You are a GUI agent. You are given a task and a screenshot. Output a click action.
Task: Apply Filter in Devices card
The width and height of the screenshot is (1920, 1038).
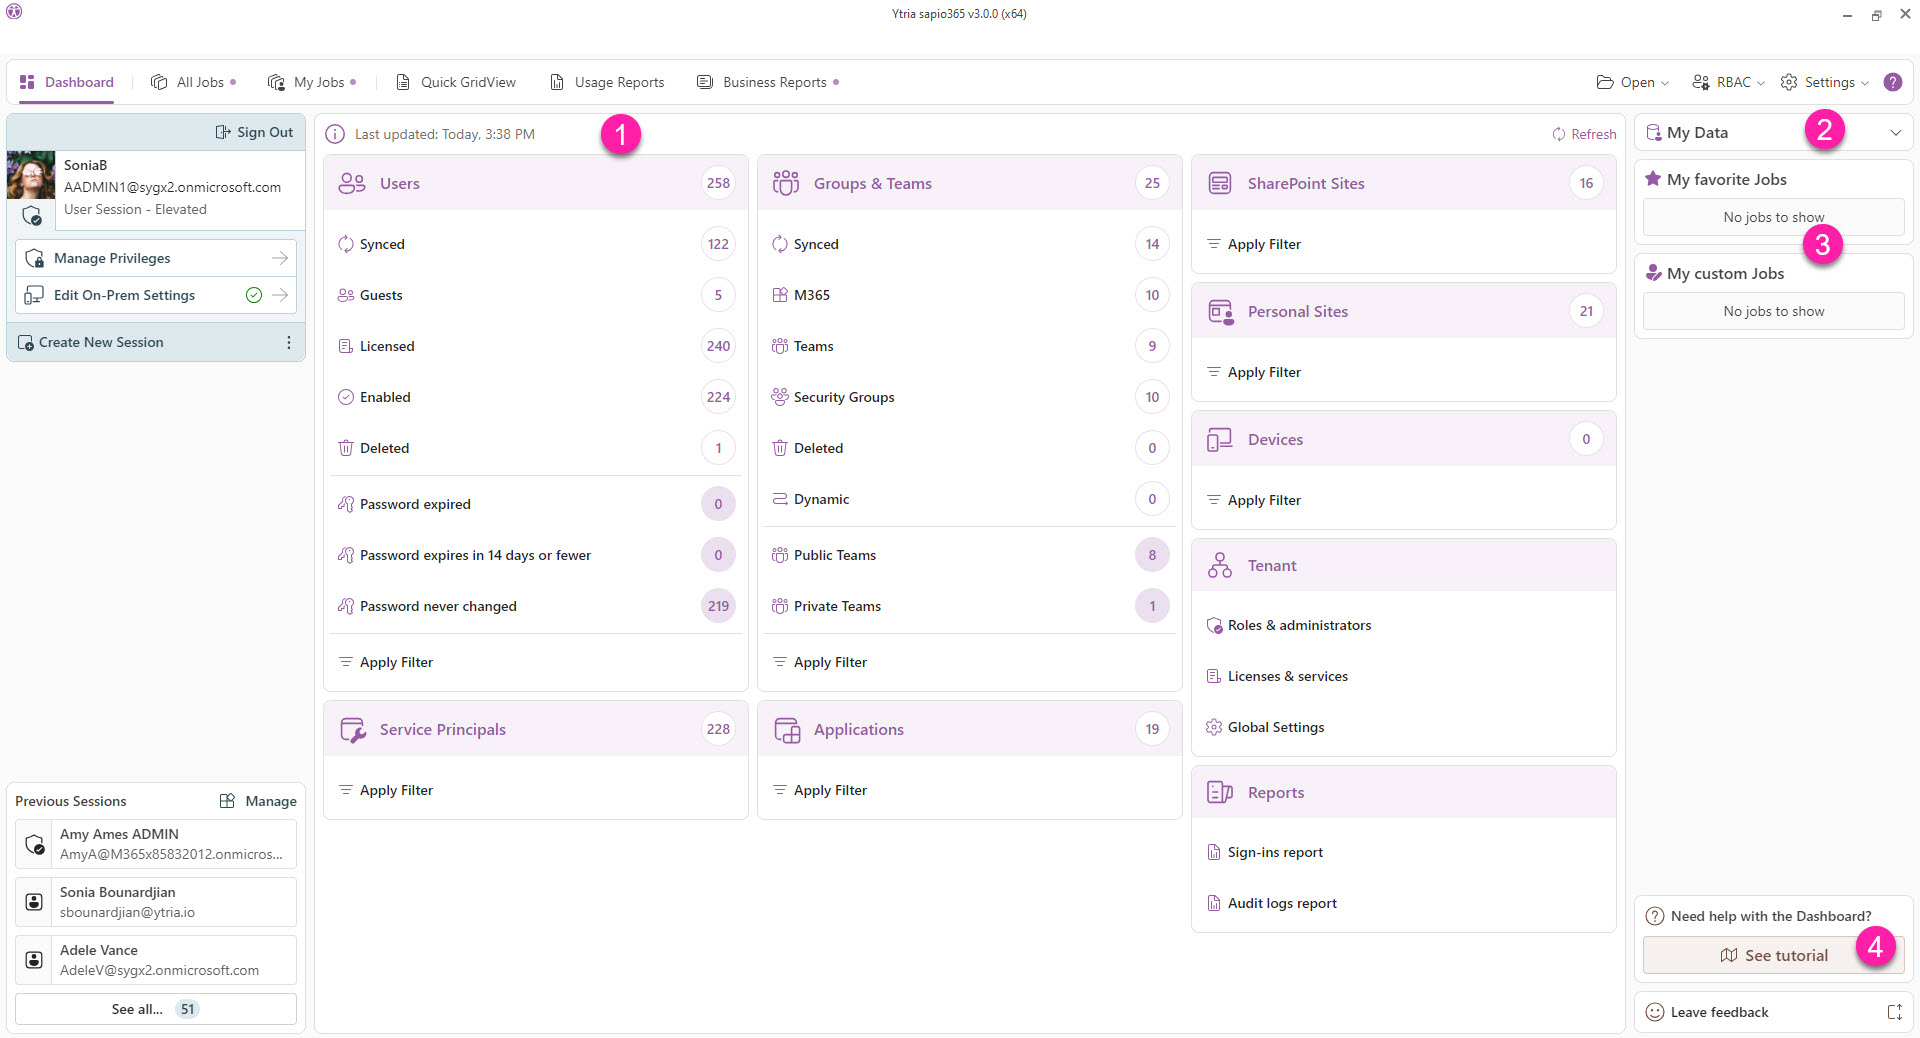[x=1254, y=500]
